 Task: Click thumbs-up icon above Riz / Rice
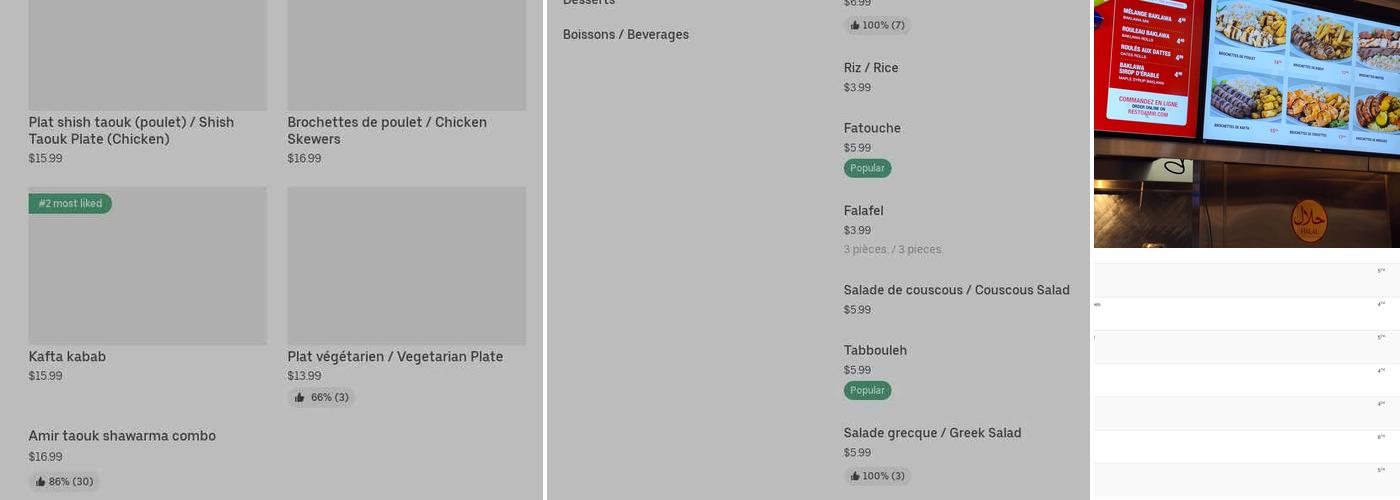(x=854, y=25)
